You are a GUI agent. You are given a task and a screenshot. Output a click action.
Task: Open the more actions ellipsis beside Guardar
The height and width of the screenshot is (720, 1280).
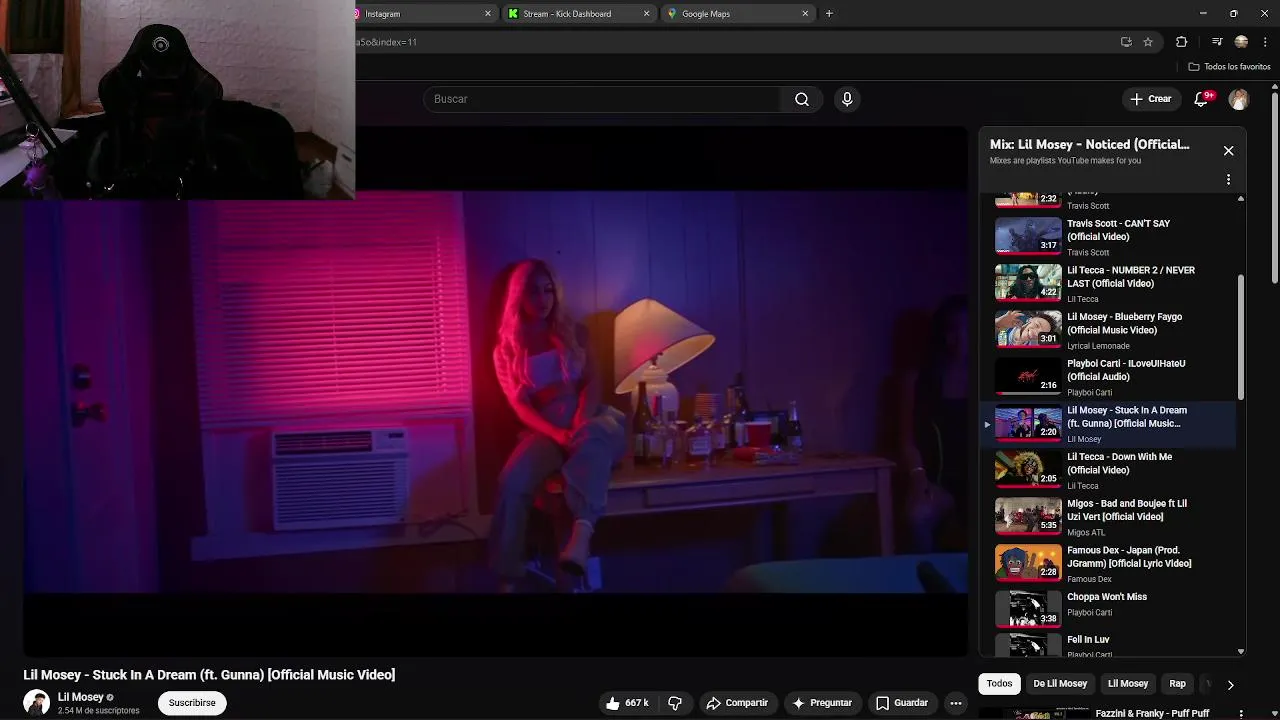click(x=956, y=703)
